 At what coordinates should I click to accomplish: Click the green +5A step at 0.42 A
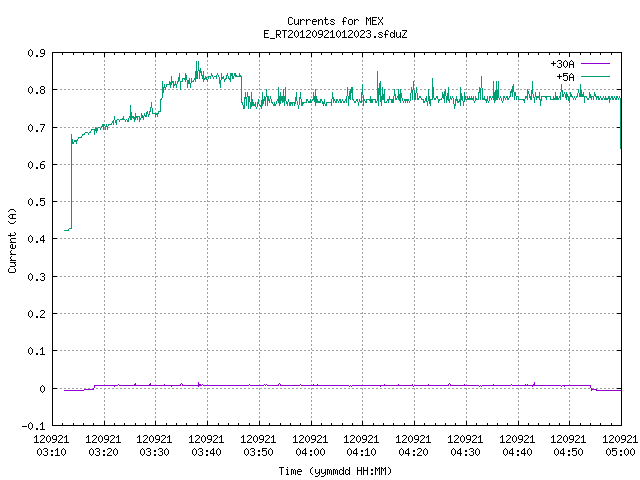pyautogui.click(x=68, y=230)
